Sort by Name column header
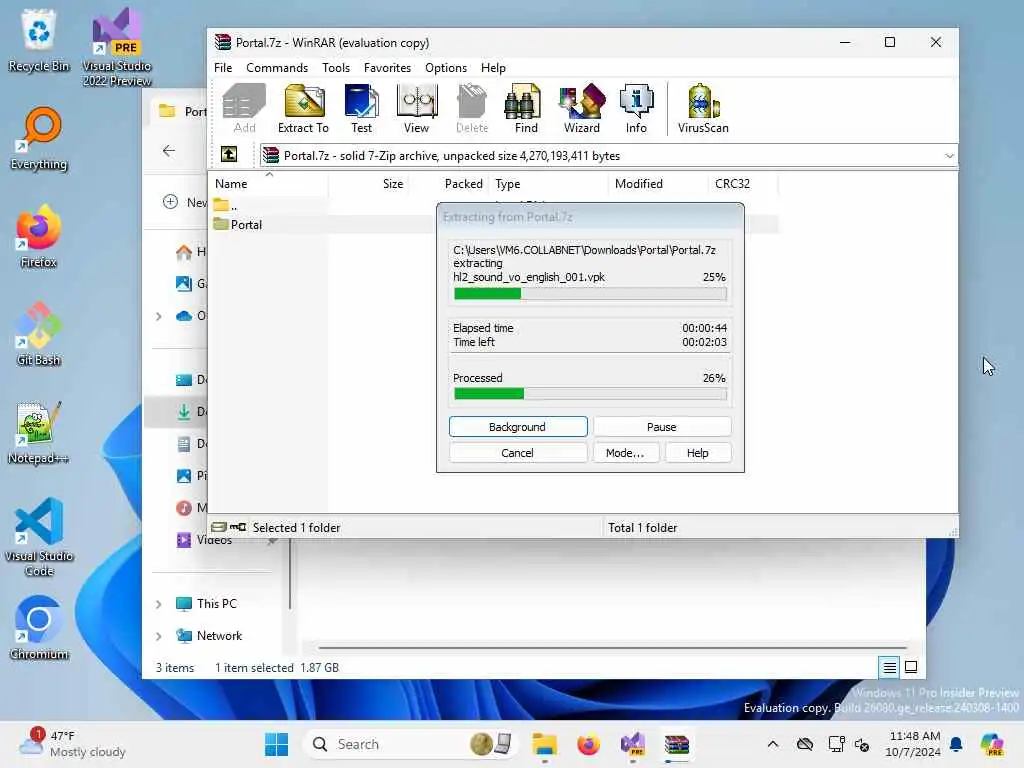Image resolution: width=1024 pixels, height=768 pixels. click(x=268, y=184)
